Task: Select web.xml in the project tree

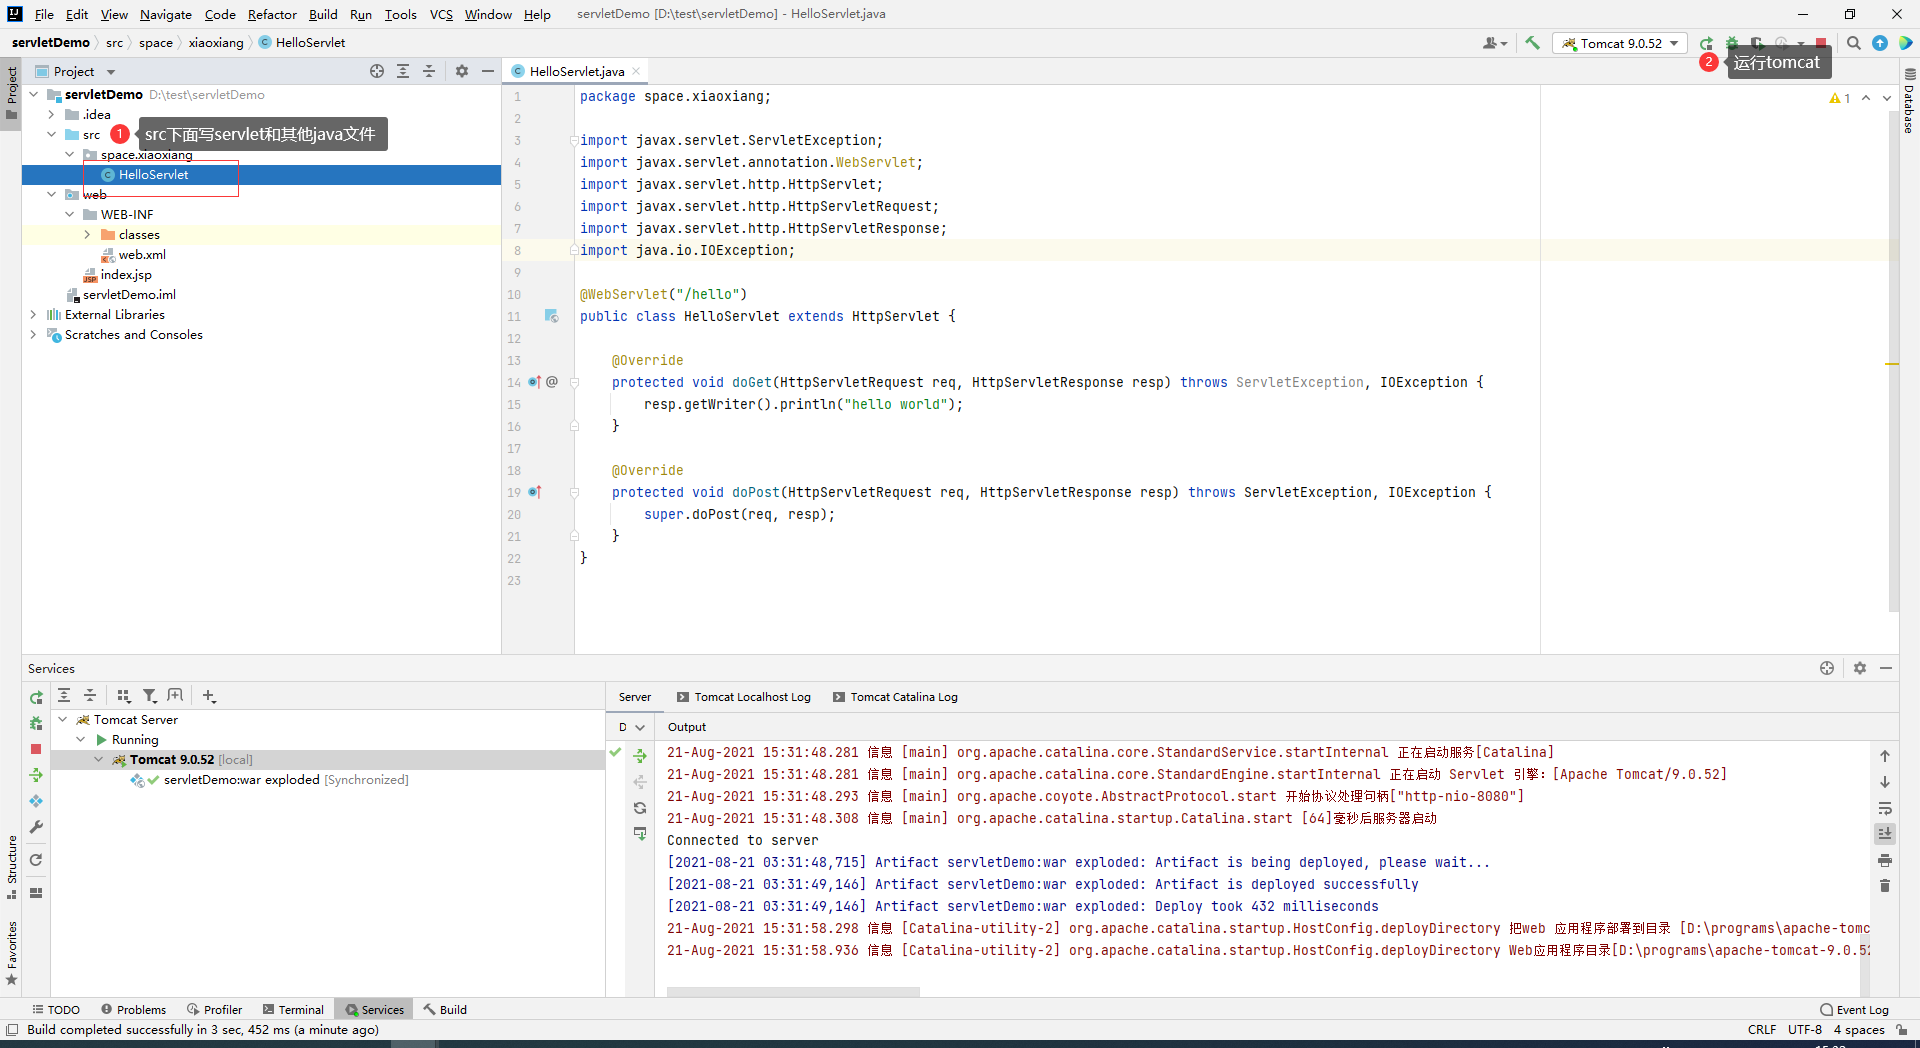Action: click(x=142, y=255)
